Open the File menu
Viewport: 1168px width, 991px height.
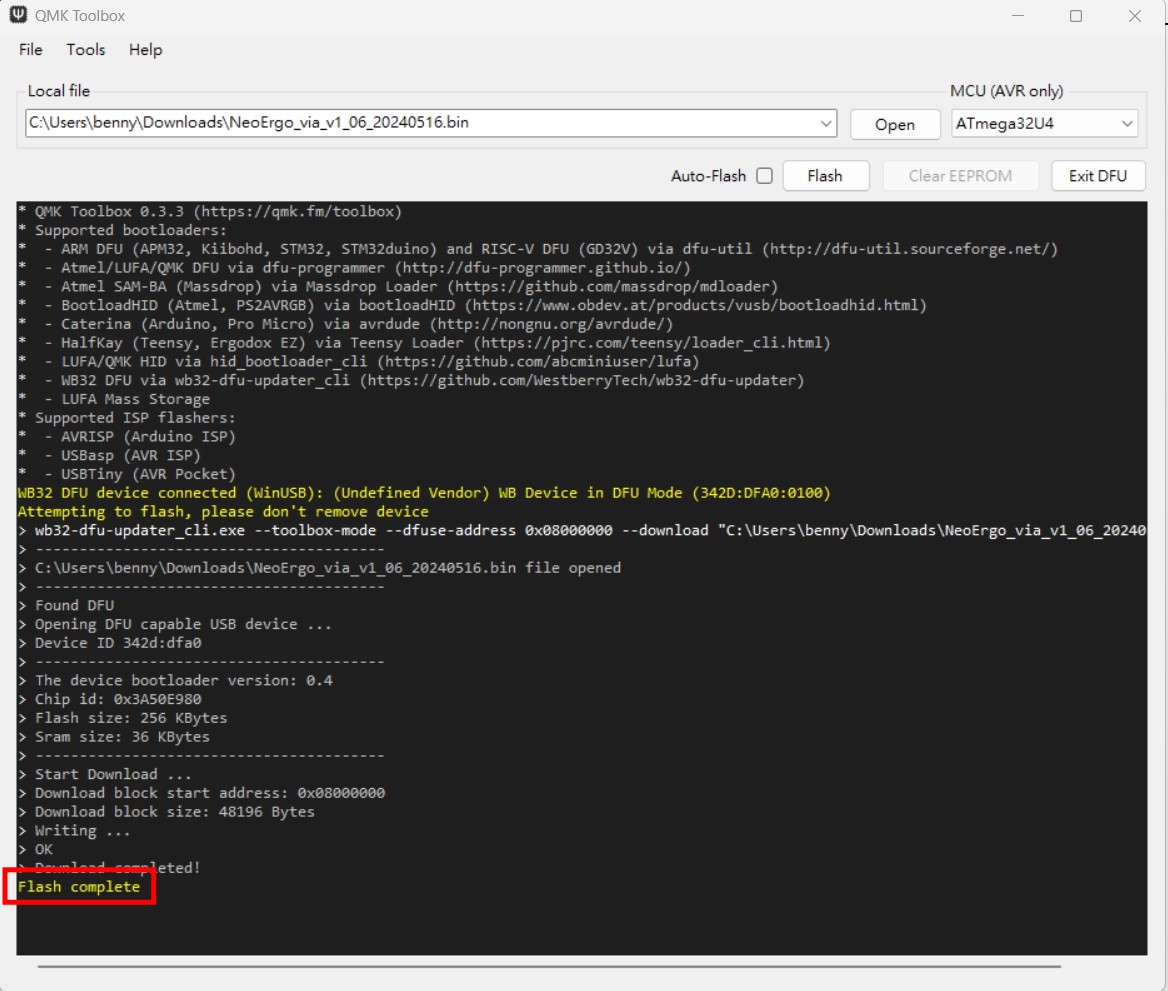click(31, 50)
